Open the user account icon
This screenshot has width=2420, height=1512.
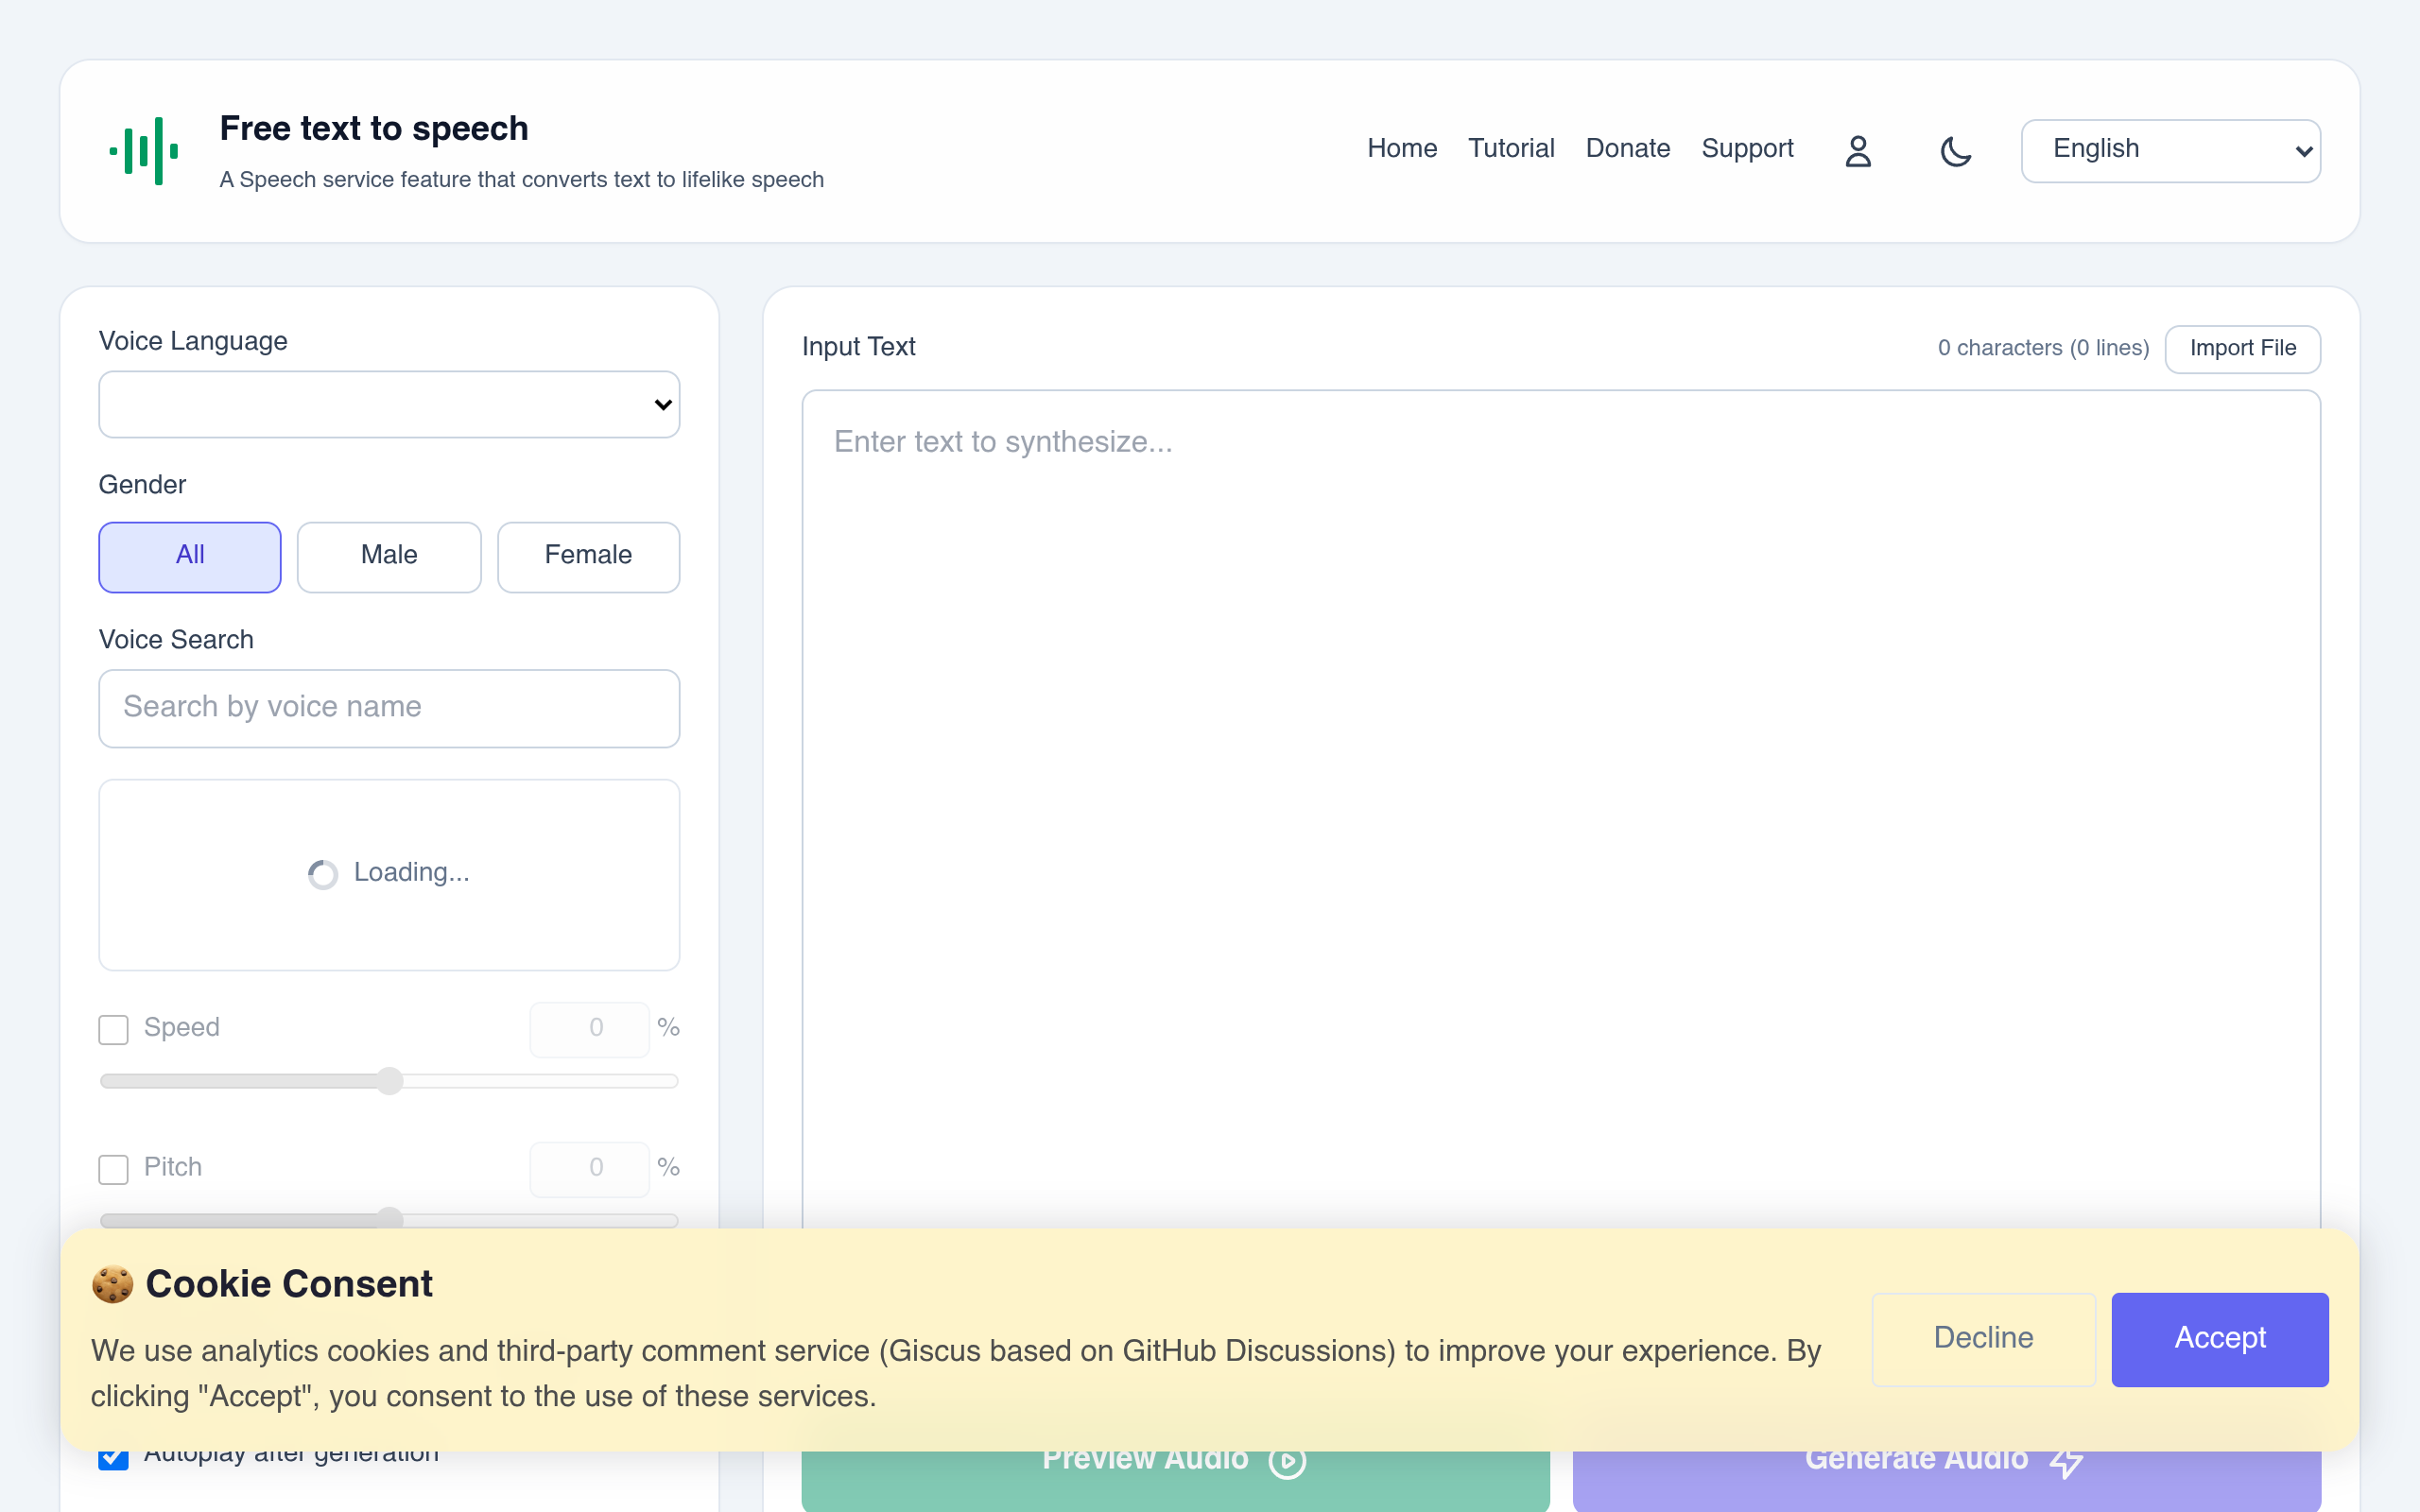(x=1858, y=151)
